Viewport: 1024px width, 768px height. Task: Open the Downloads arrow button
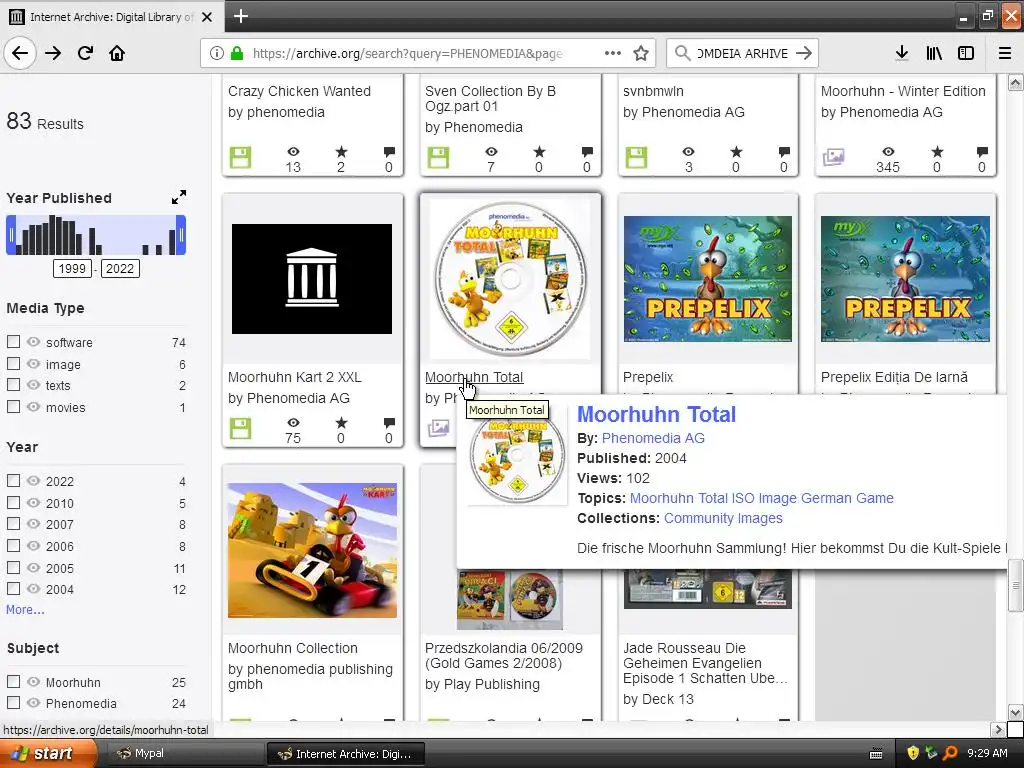(x=902, y=53)
